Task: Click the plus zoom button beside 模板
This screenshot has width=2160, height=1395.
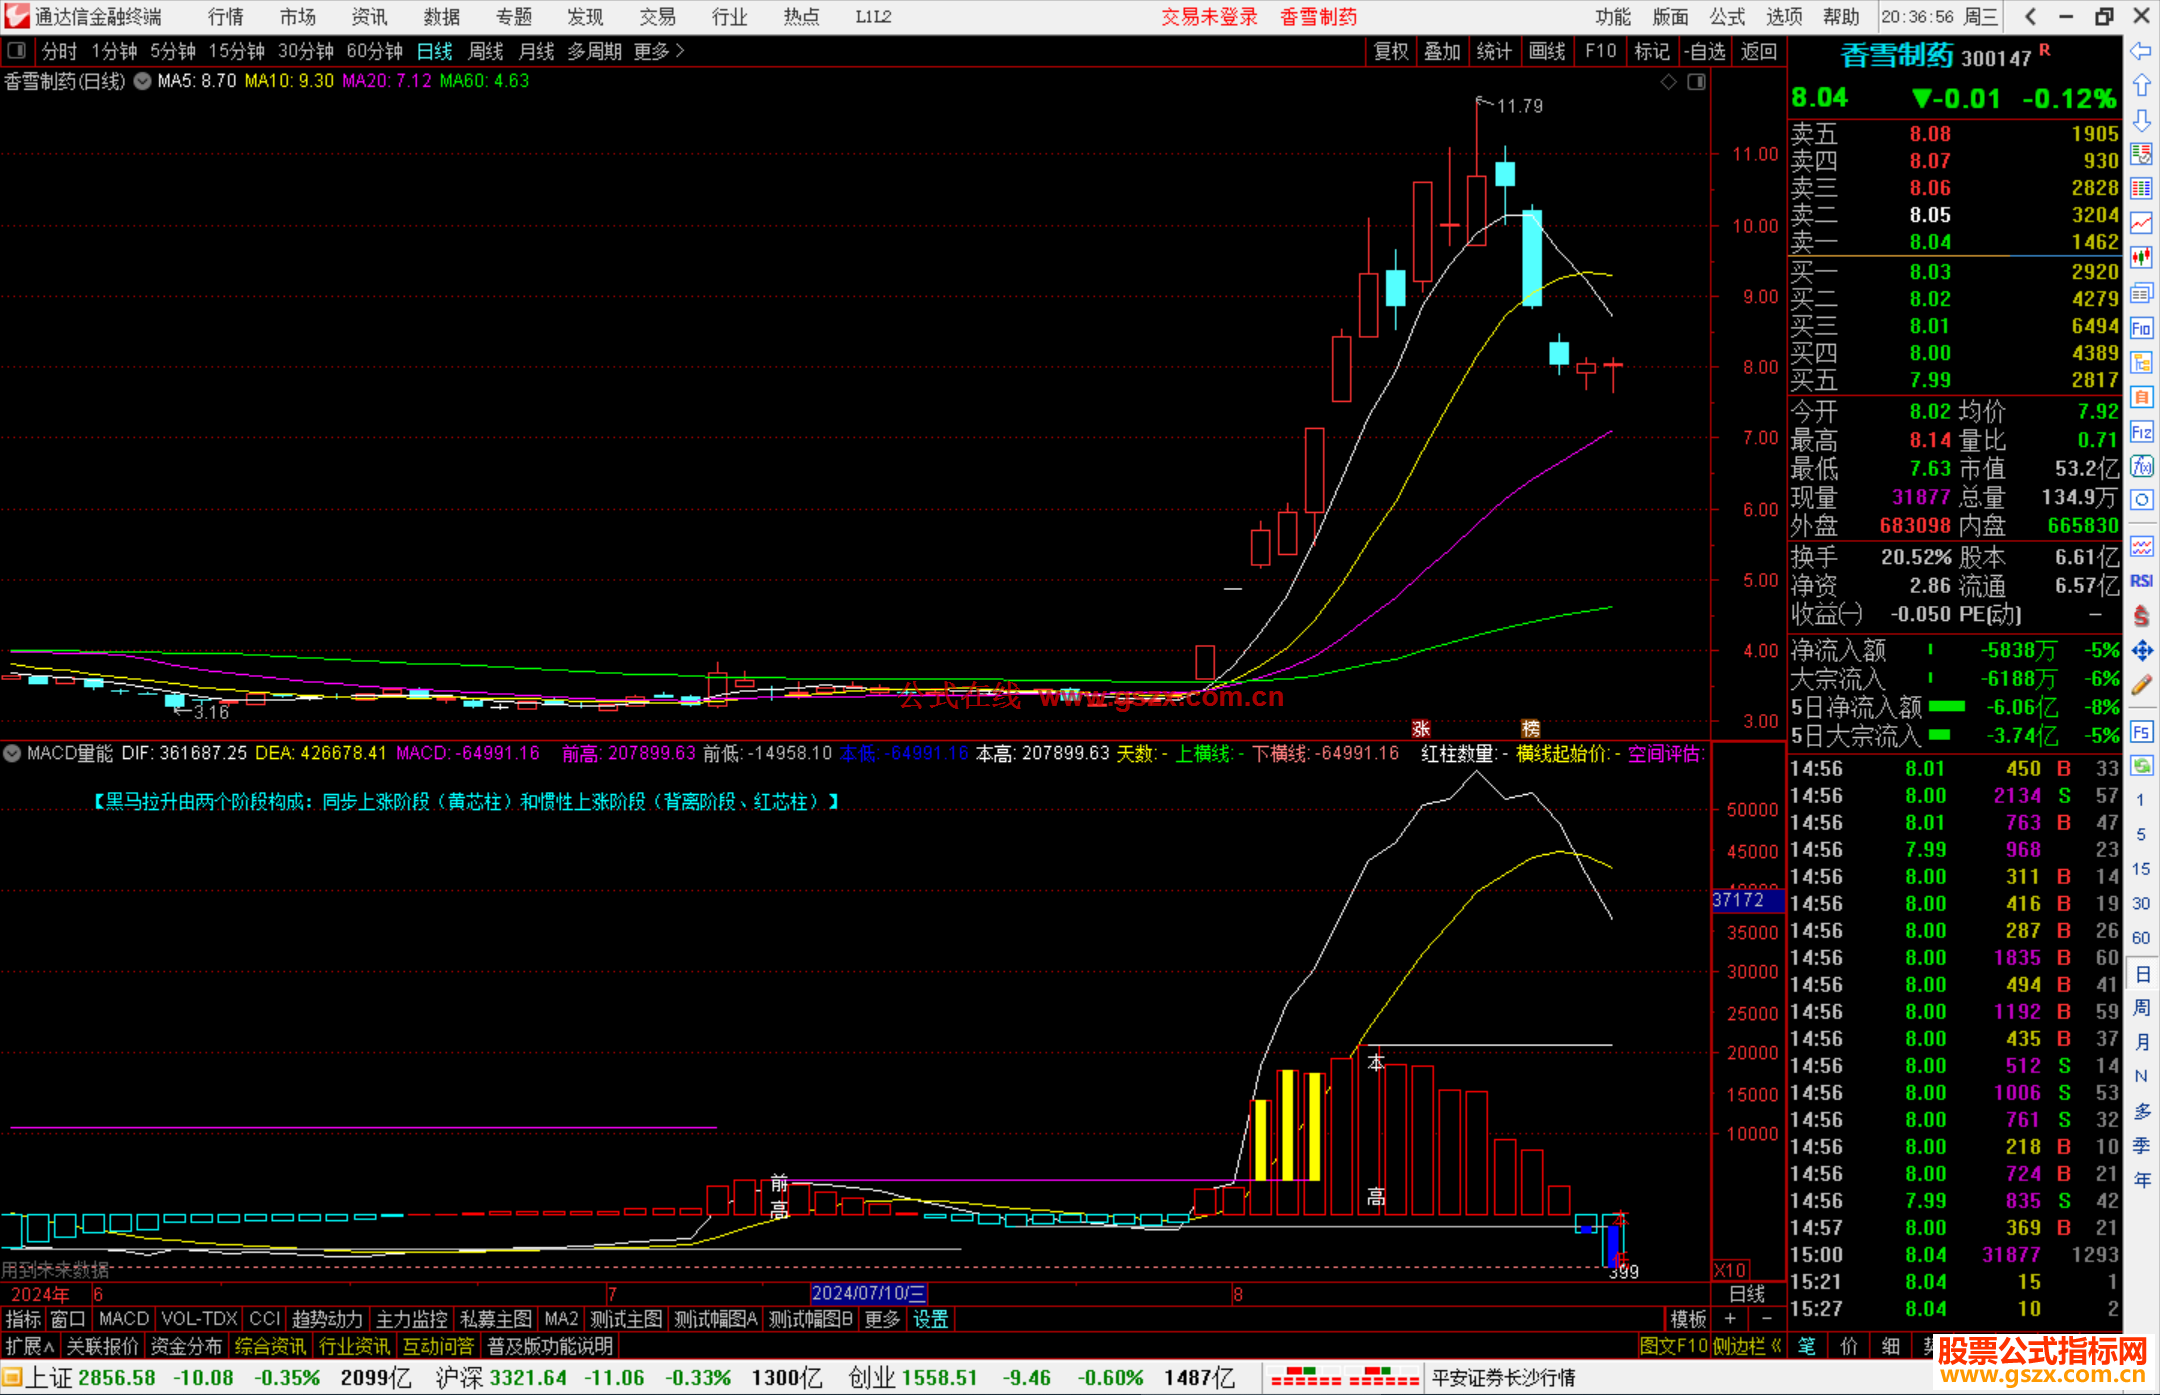Action: pos(1730,1319)
